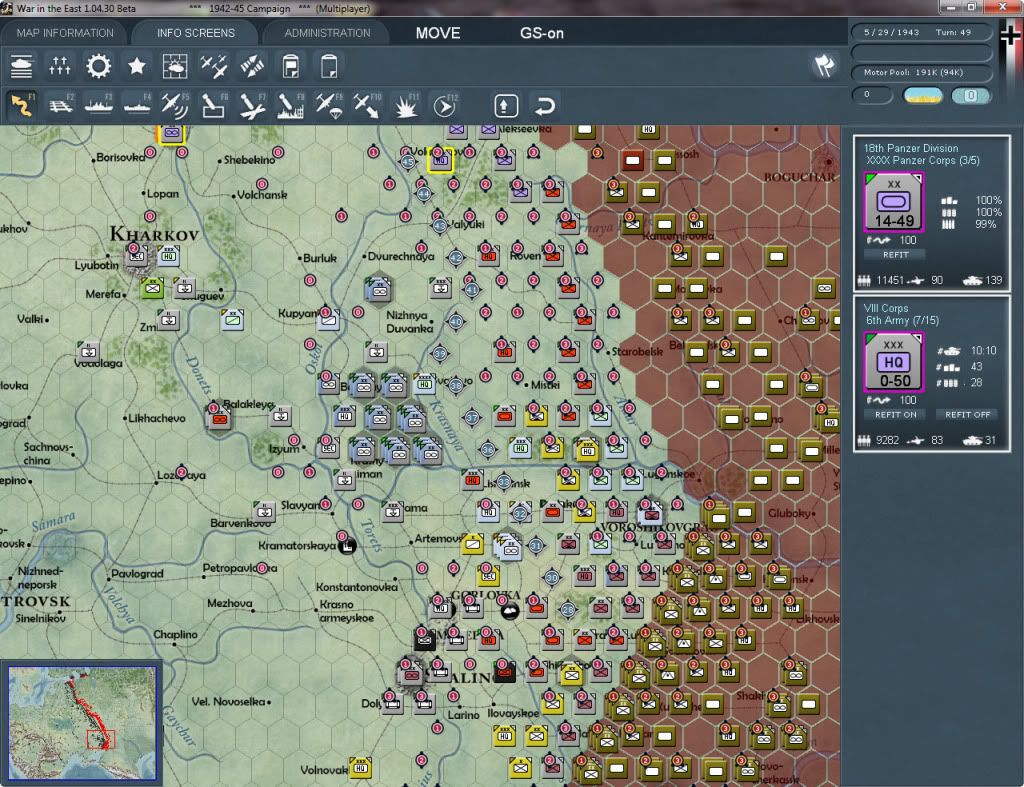Image resolution: width=1024 pixels, height=787 pixels.
Task: Open the production gear screen
Action: (98, 66)
